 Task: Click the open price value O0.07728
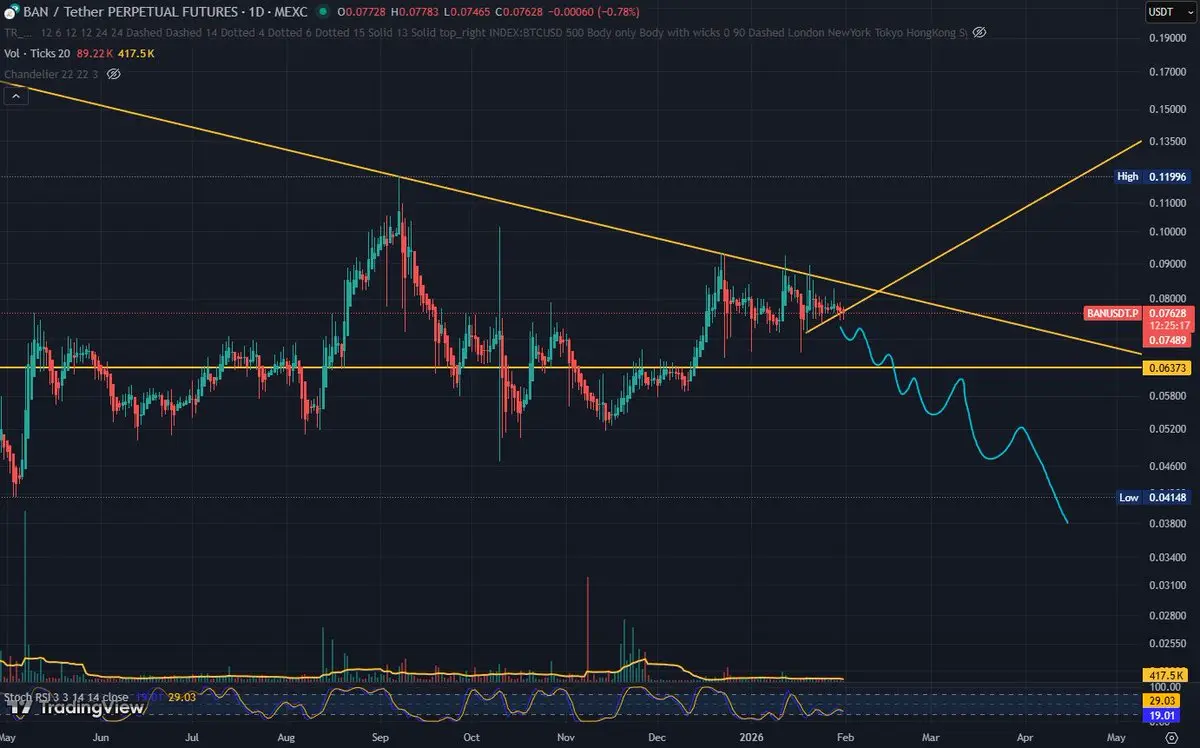click(x=360, y=13)
